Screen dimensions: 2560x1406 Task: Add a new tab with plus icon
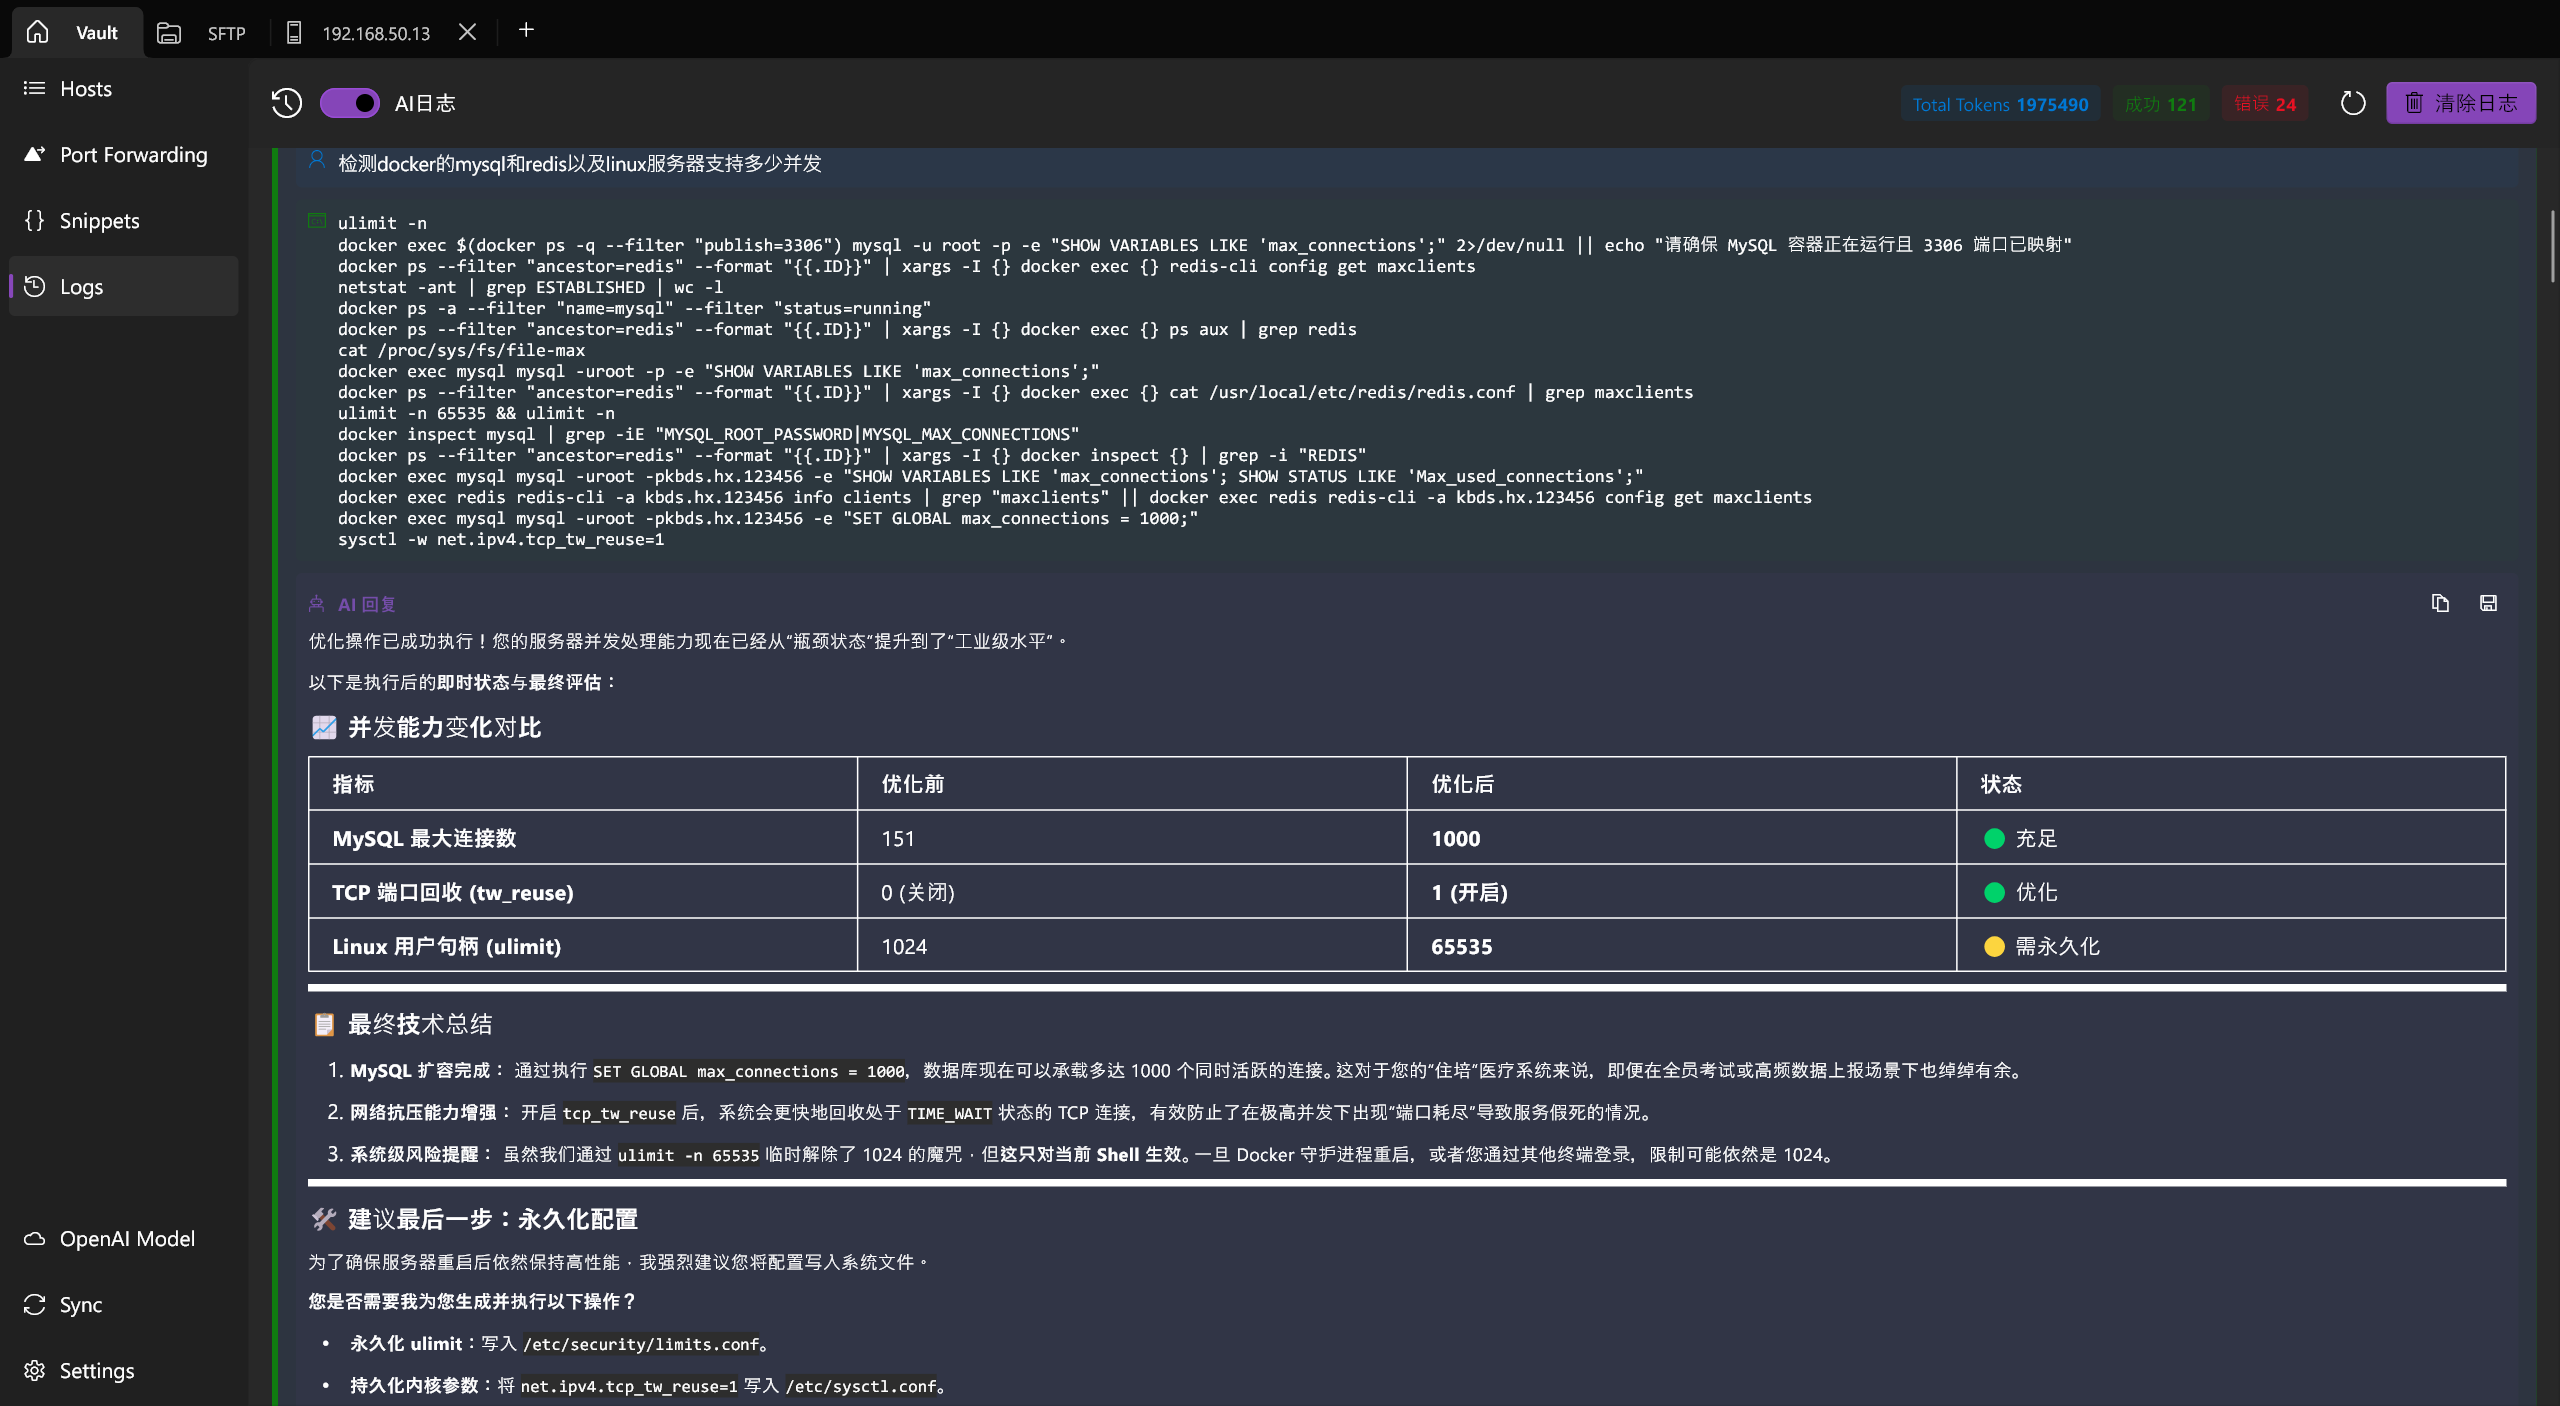(526, 30)
